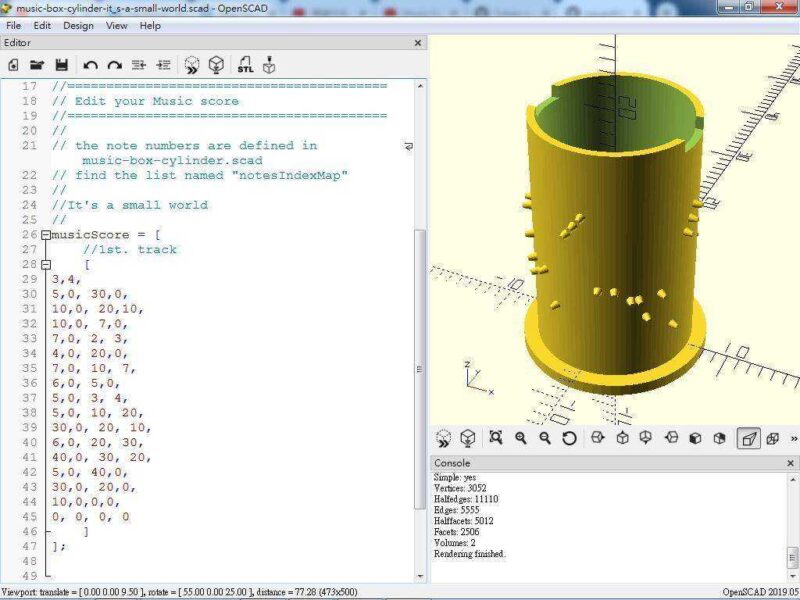Screen dimensions: 800x600
Task: Click code line "7,0, 2, 3,"
Action: pos(90,338)
